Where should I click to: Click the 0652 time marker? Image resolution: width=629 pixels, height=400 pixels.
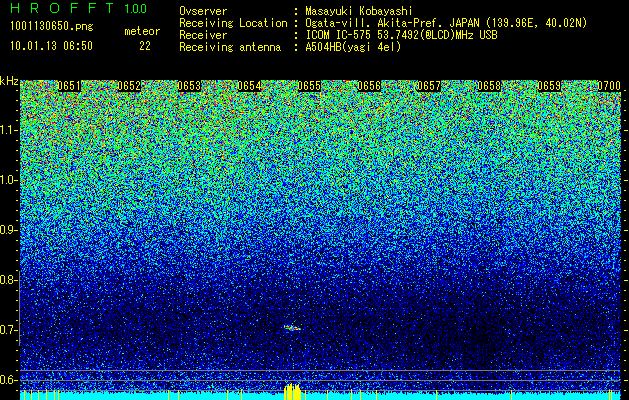click(129, 86)
